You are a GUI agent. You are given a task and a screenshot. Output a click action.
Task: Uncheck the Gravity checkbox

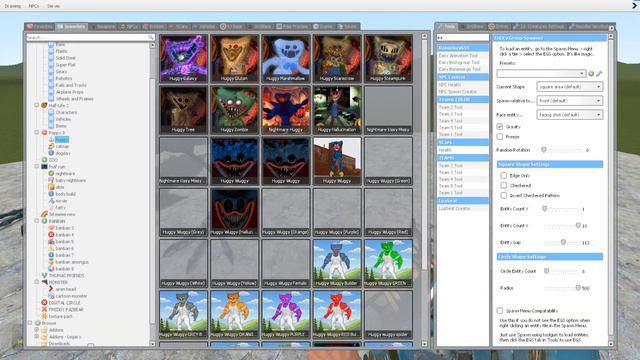[x=500, y=127]
